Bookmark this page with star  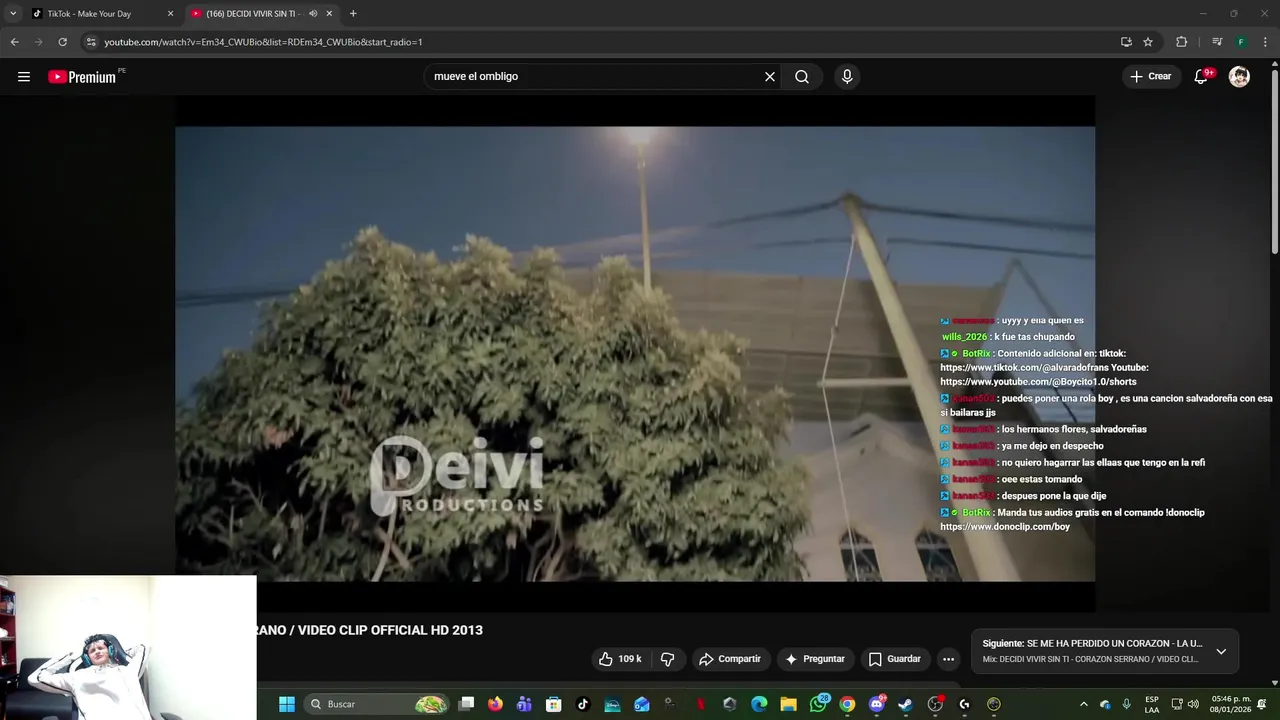[1148, 42]
